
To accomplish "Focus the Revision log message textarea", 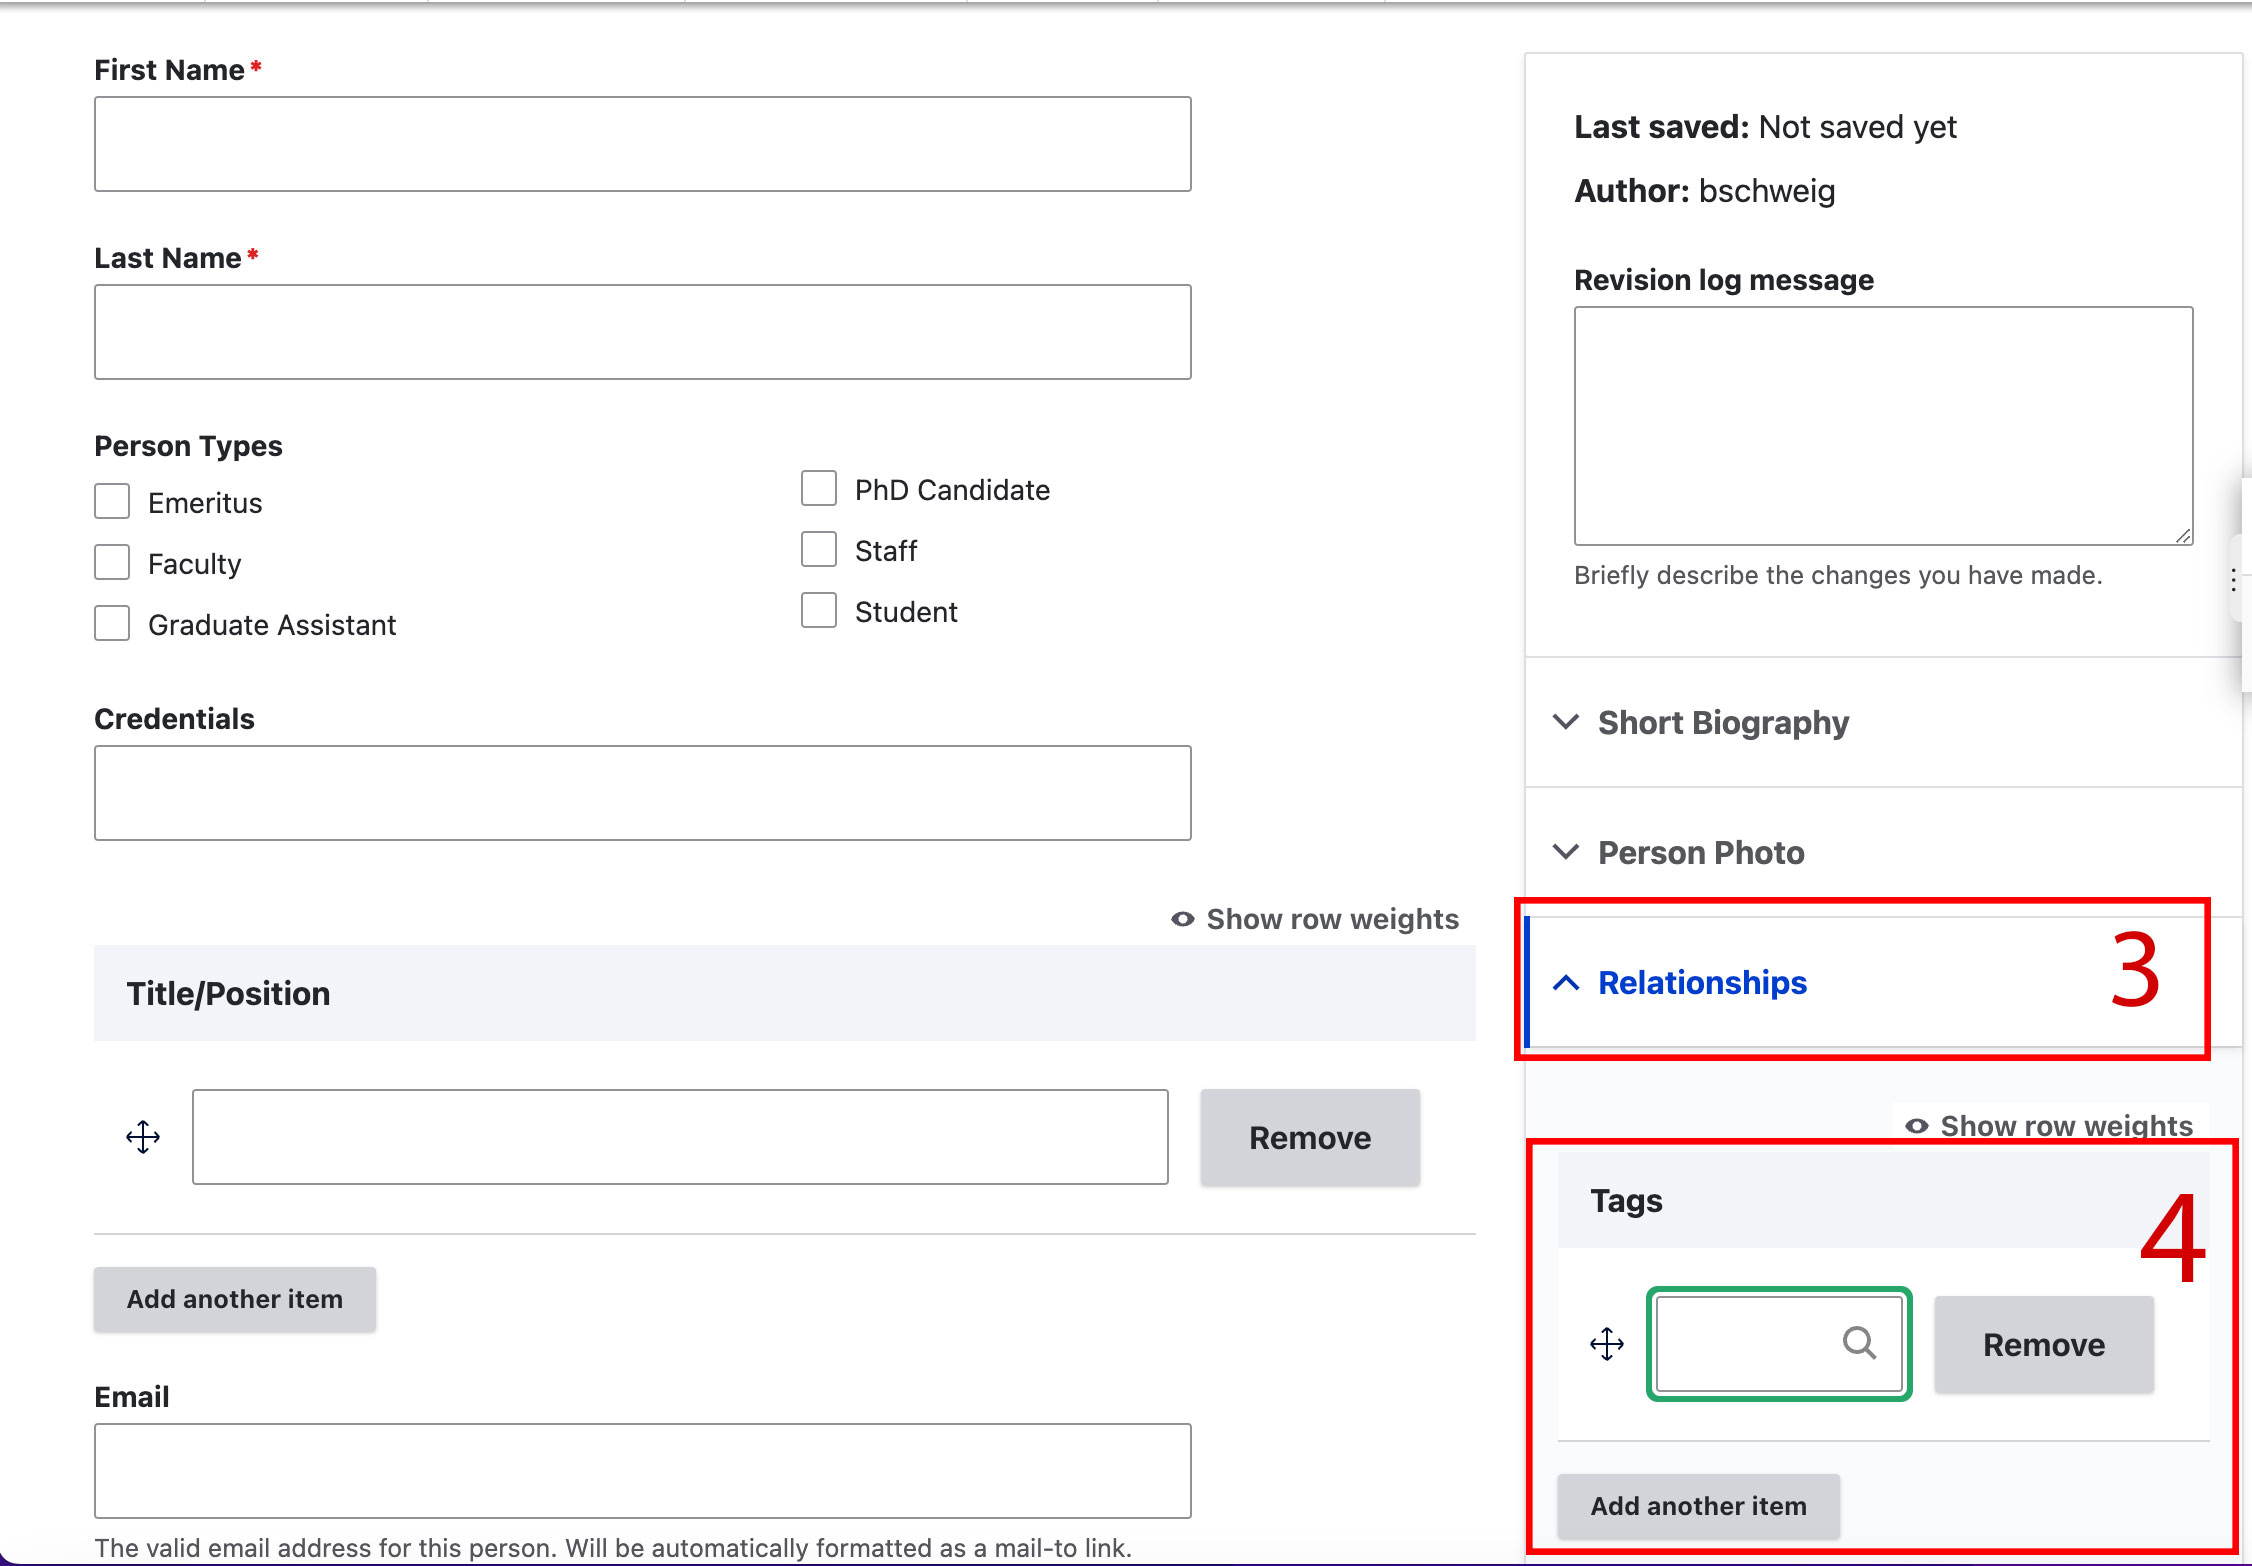I will click(1884, 426).
